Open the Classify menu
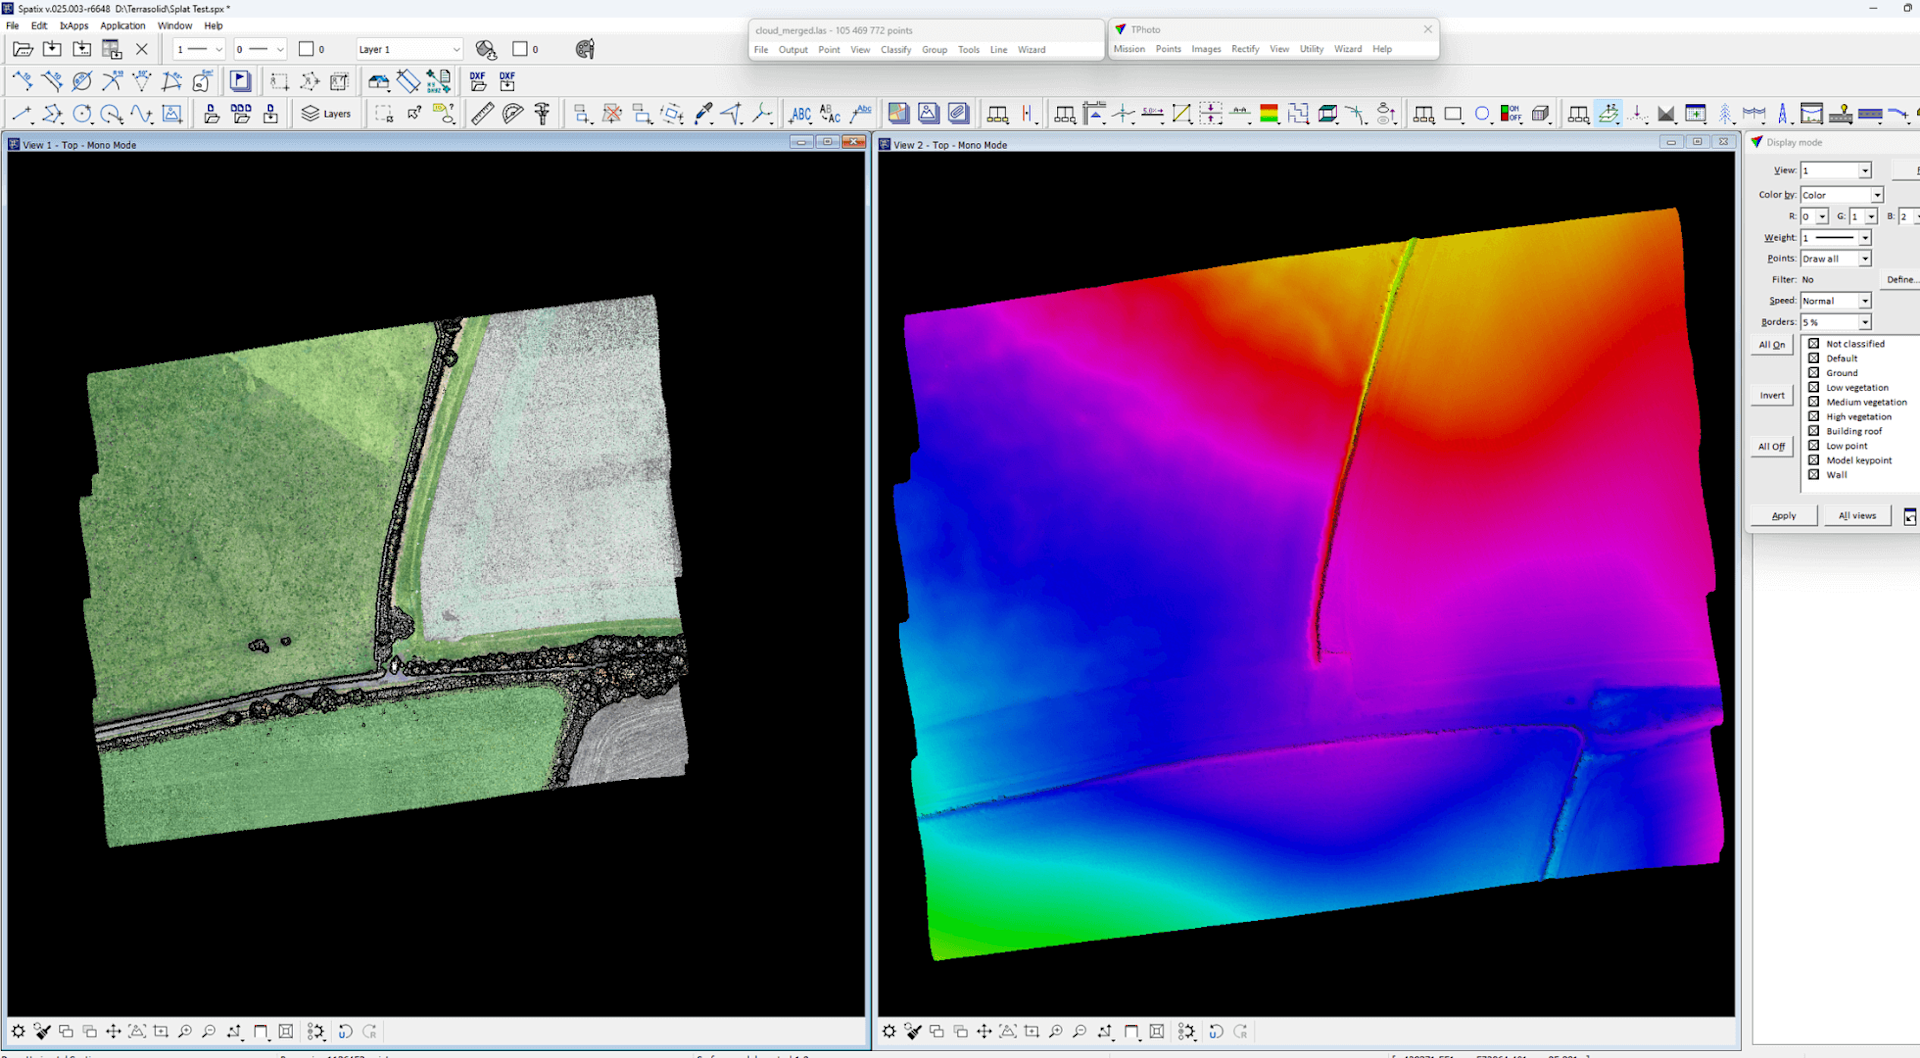This screenshot has height=1058, width=1920. tap(895, 50)
